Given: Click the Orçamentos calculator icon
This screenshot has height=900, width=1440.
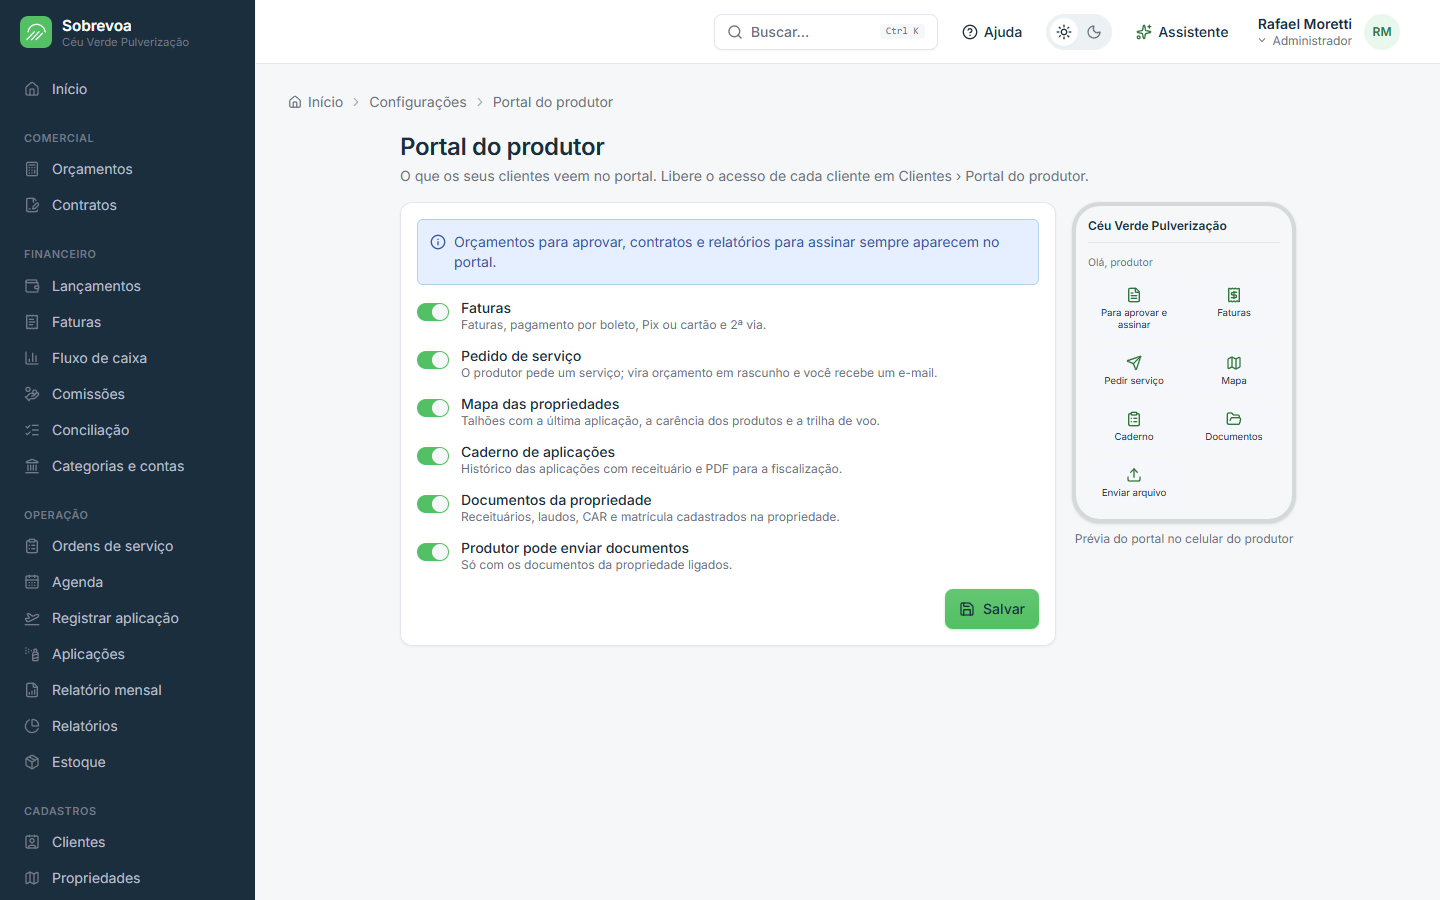Looking at the screenshot, I should pyautogui.click(x=32, y=169).
